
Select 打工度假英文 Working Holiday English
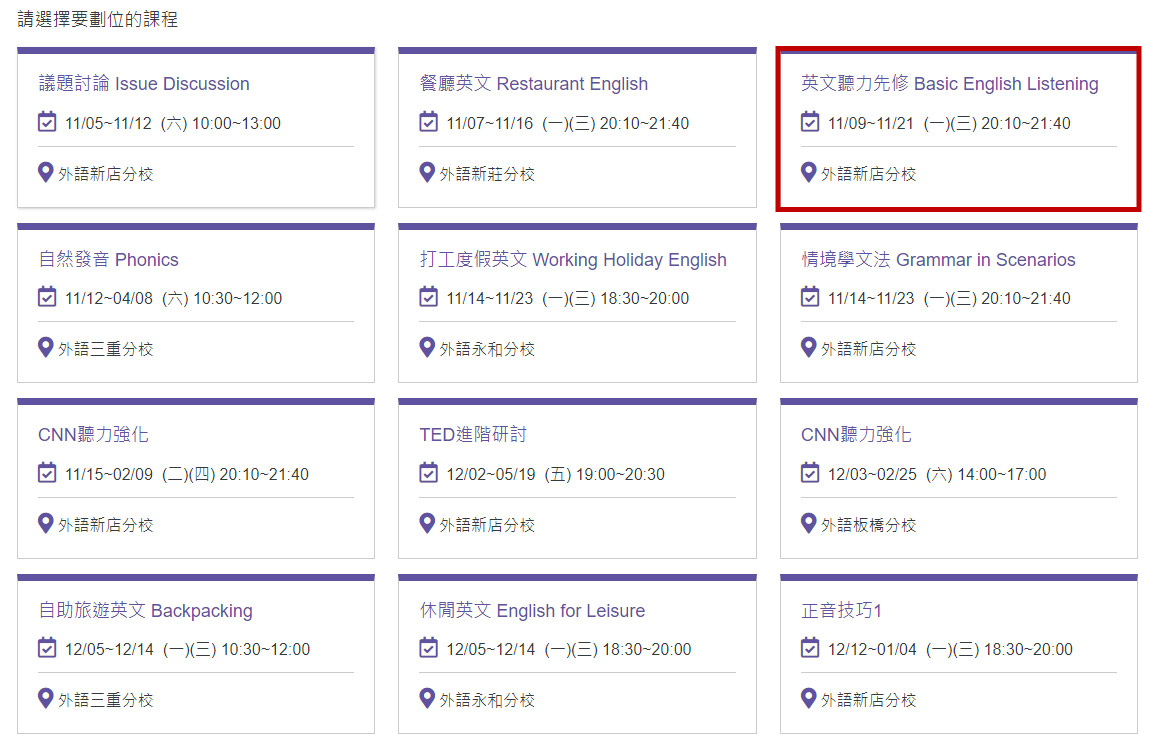573,260
